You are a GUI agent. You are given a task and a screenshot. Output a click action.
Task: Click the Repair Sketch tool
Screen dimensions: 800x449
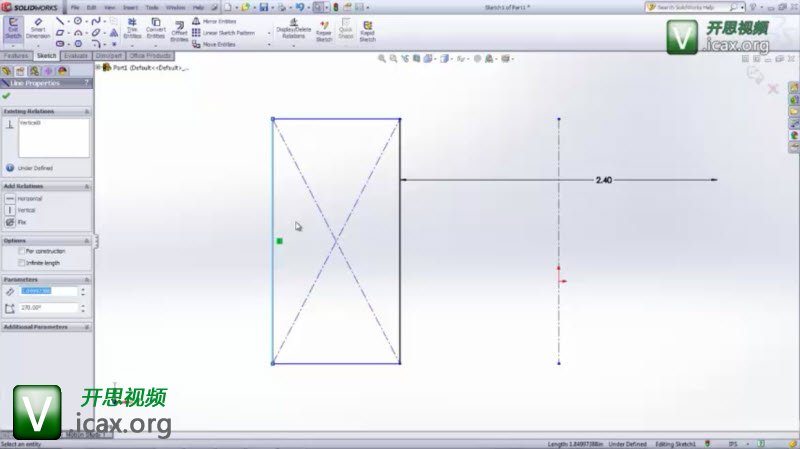tap(324, 32)
